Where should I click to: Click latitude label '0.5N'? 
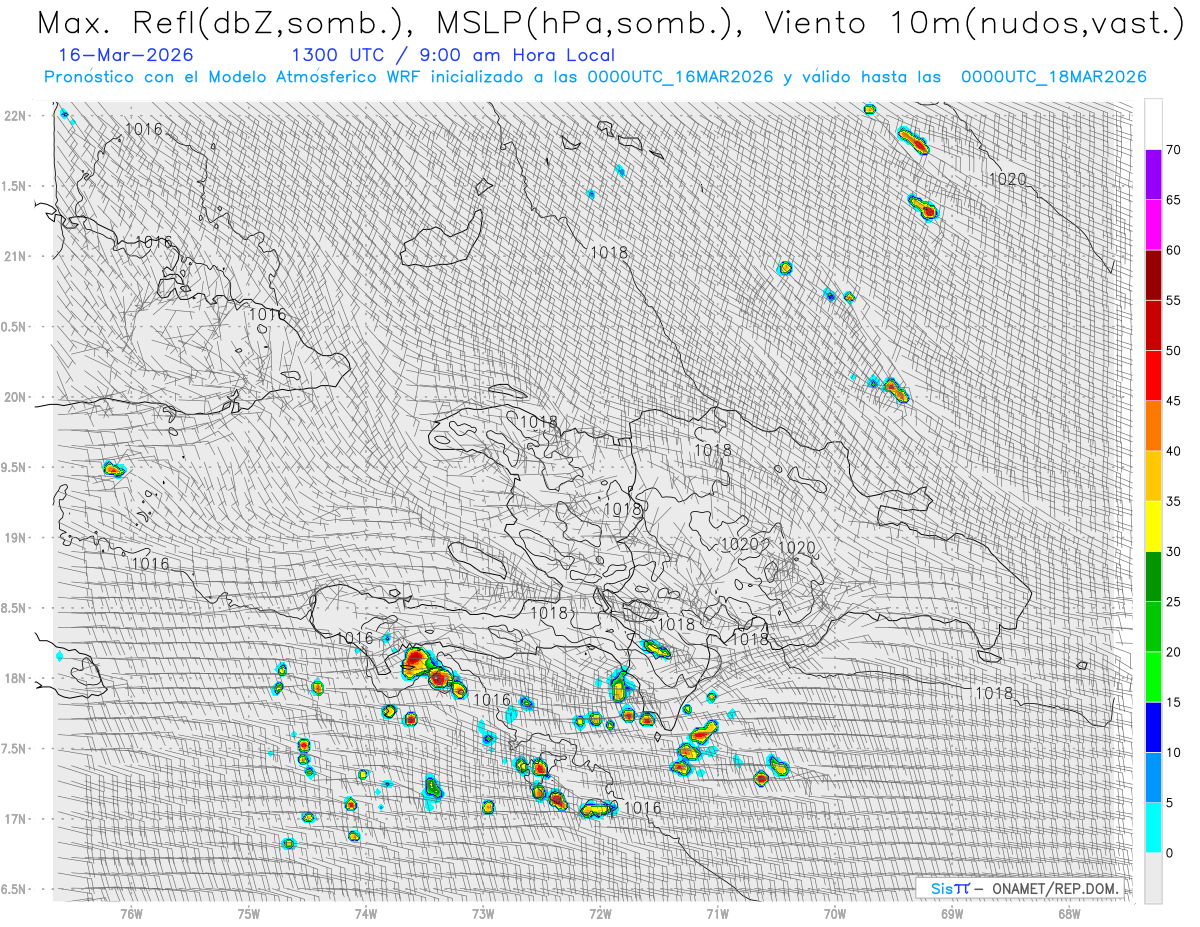click(15, 327)
